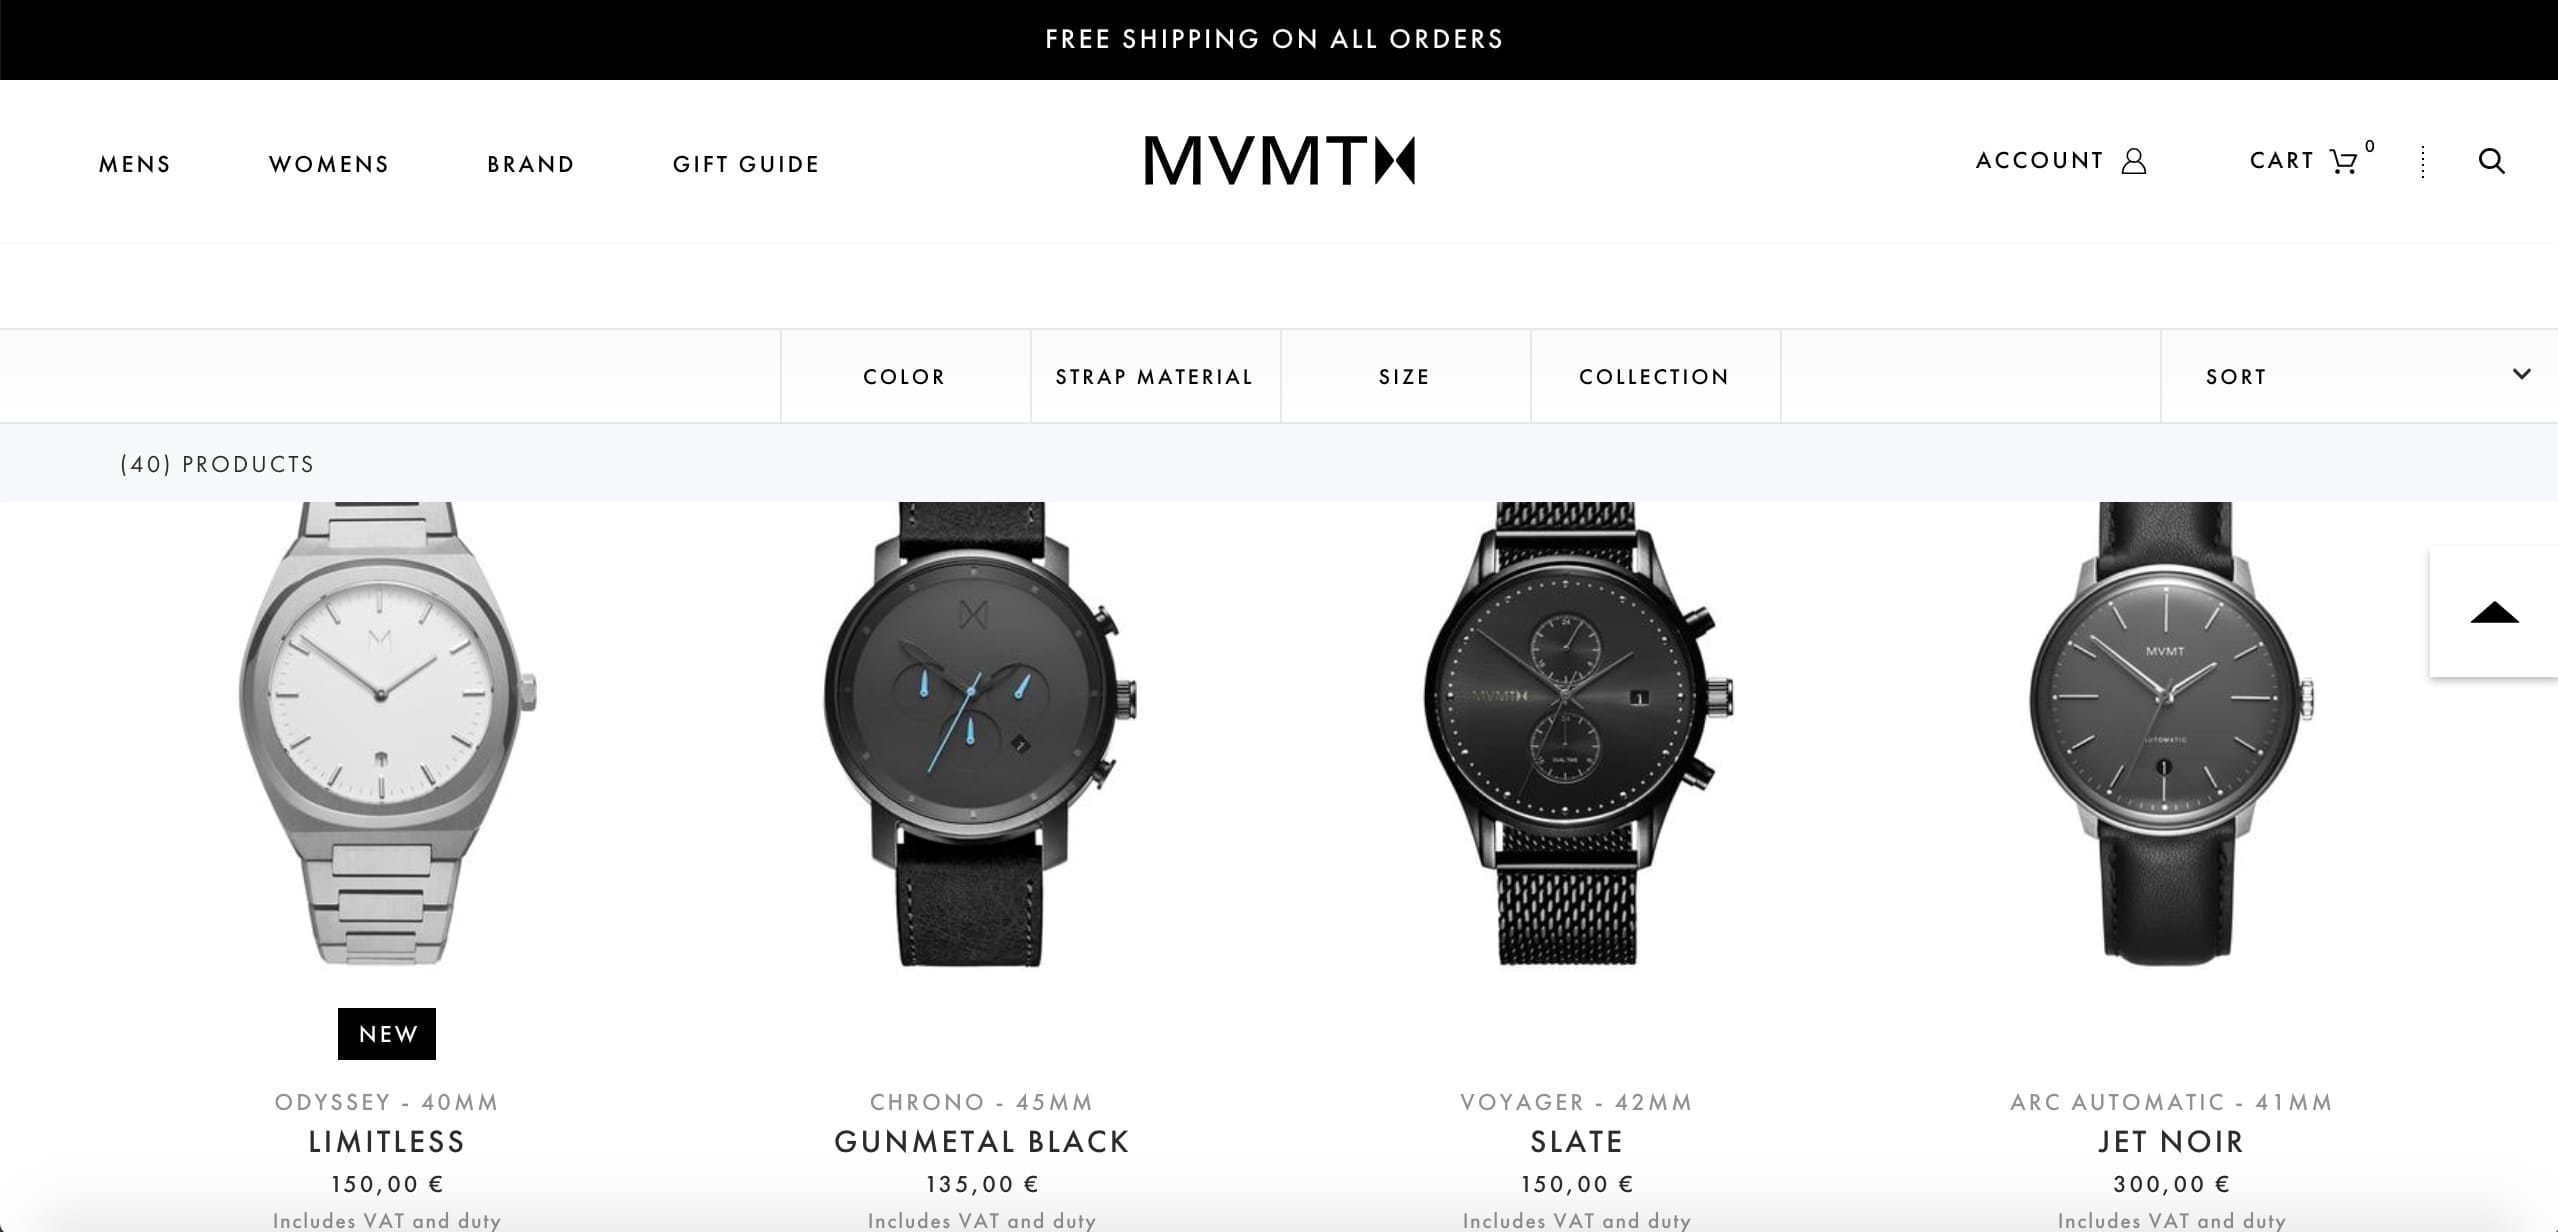Viewport: 2558px width, 1232px height.
Task: Click the shopping cart icon
Action: [2343, 161]
